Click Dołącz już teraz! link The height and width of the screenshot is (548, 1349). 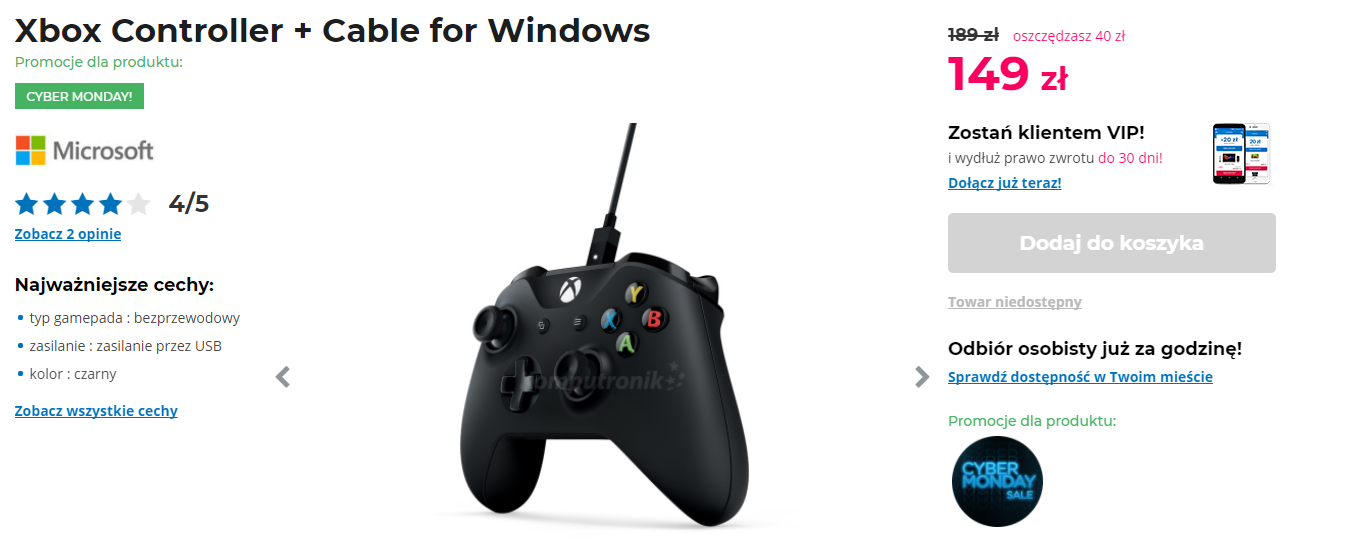click(x=1005, y=183)
